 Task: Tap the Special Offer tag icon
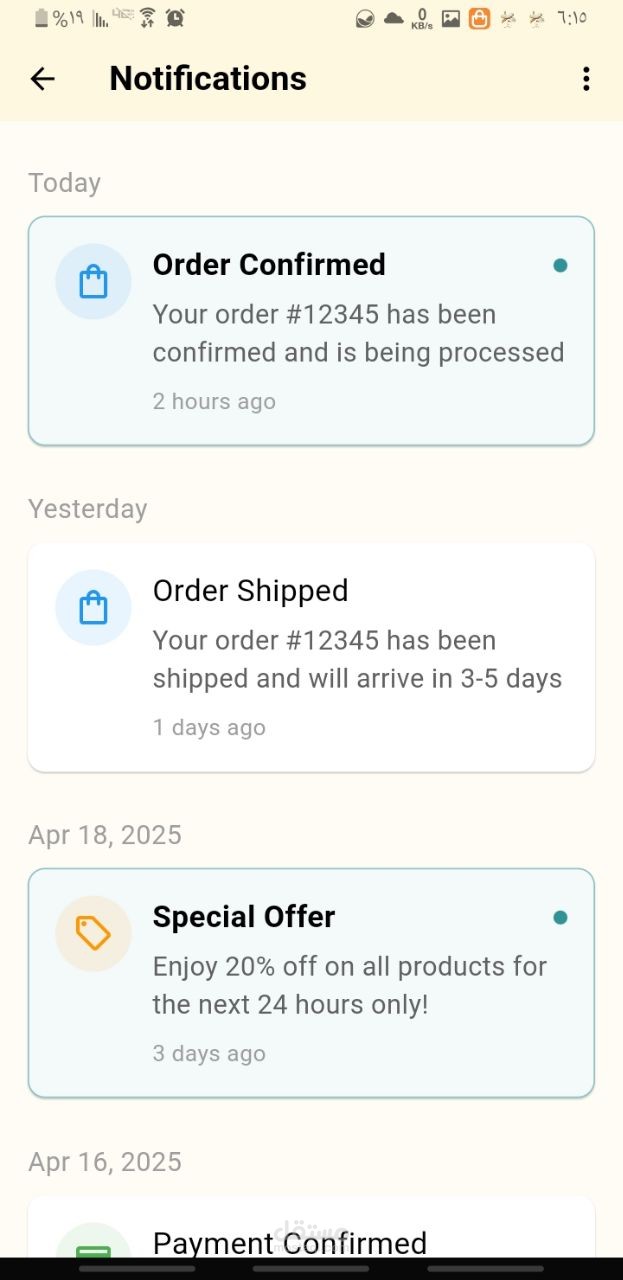click(x=93, y=934)
